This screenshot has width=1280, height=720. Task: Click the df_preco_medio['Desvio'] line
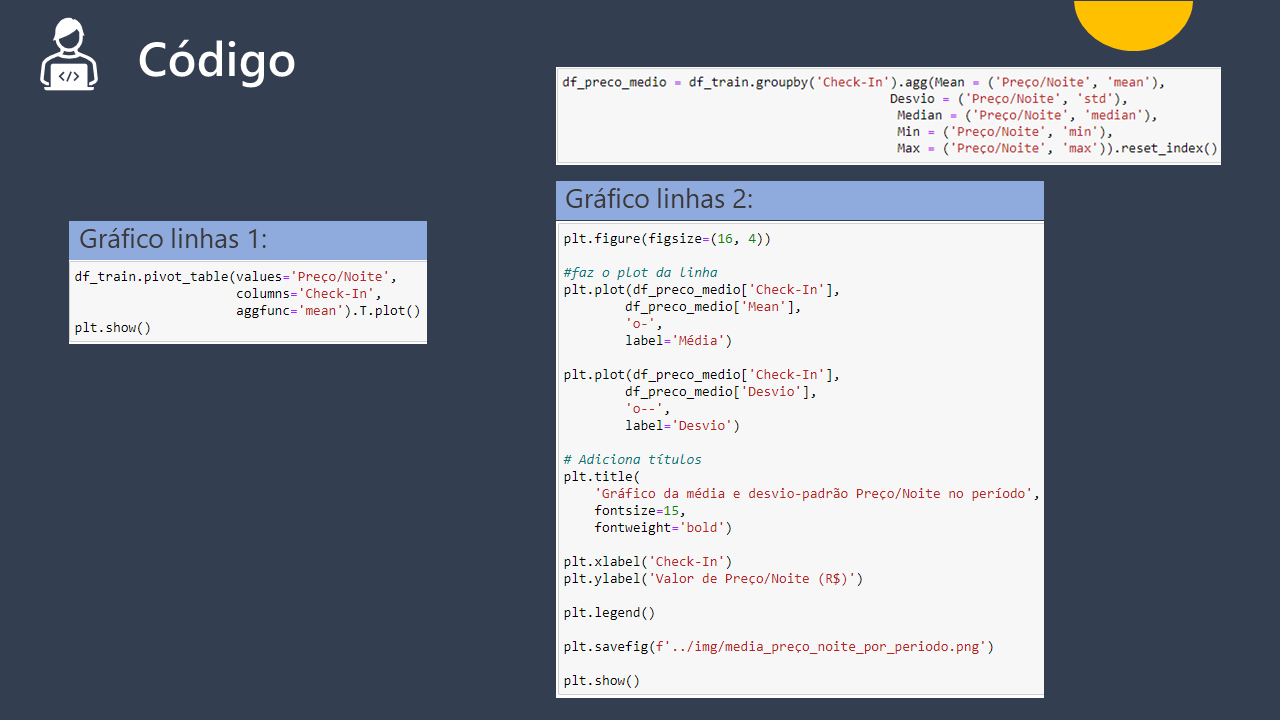pyautogui.click(x=721, y=392)
